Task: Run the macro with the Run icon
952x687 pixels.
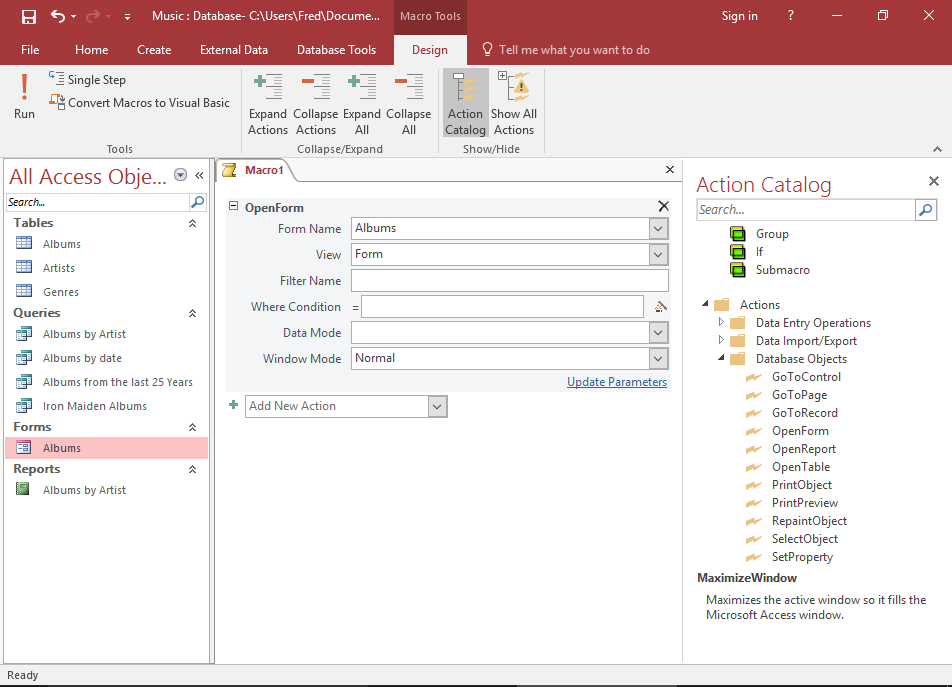Action: tap(24, 96)
